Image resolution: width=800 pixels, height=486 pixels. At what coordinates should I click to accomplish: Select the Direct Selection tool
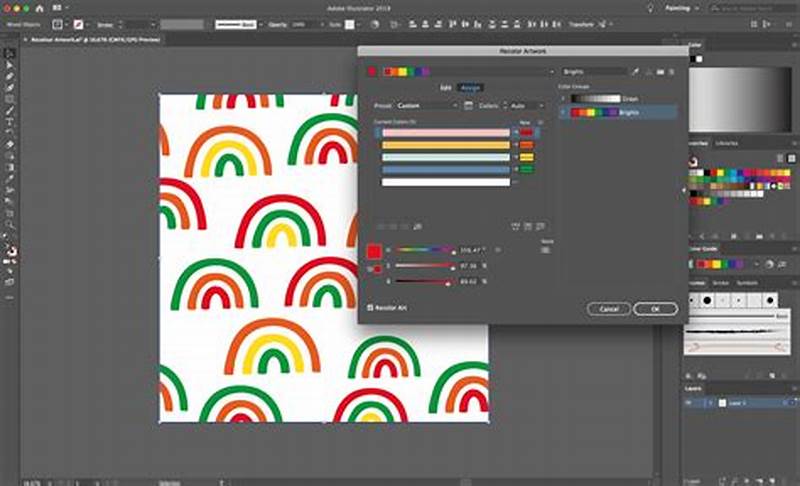click(10, 65)
